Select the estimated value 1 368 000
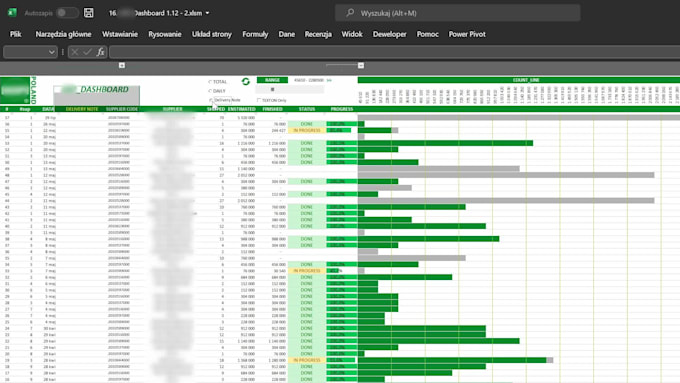 click(245, 360)
